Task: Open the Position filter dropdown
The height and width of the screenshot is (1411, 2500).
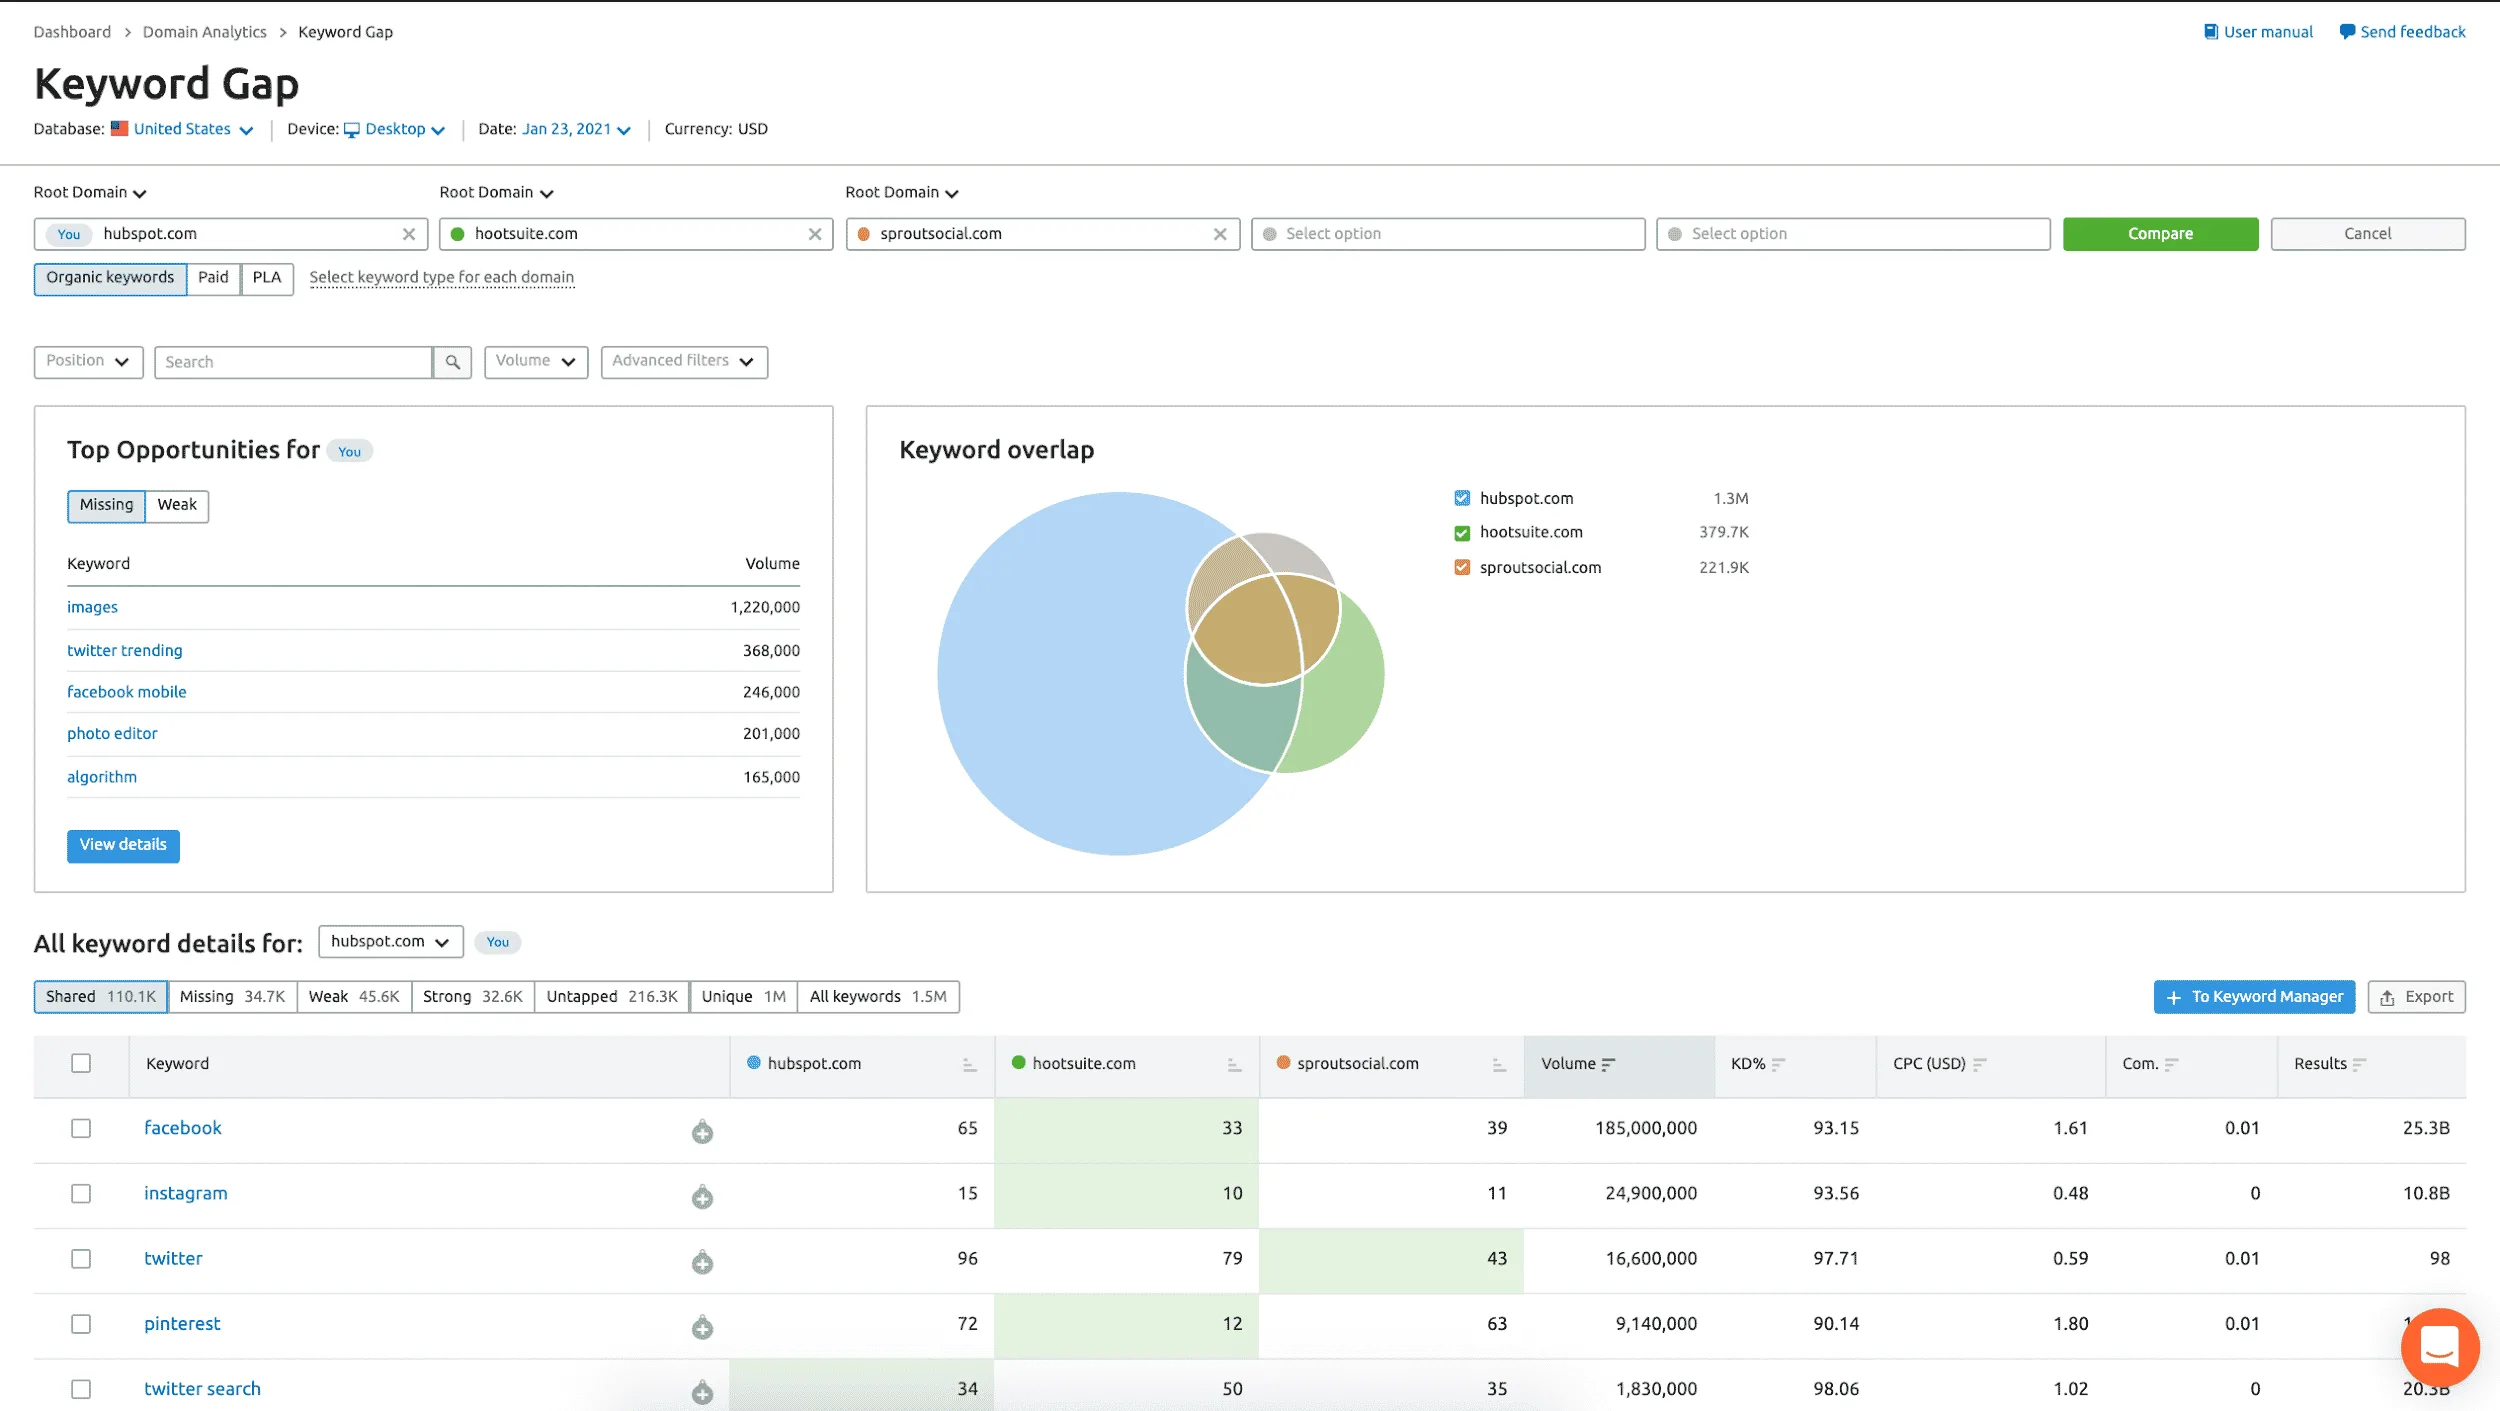Action: pos(88,362)
